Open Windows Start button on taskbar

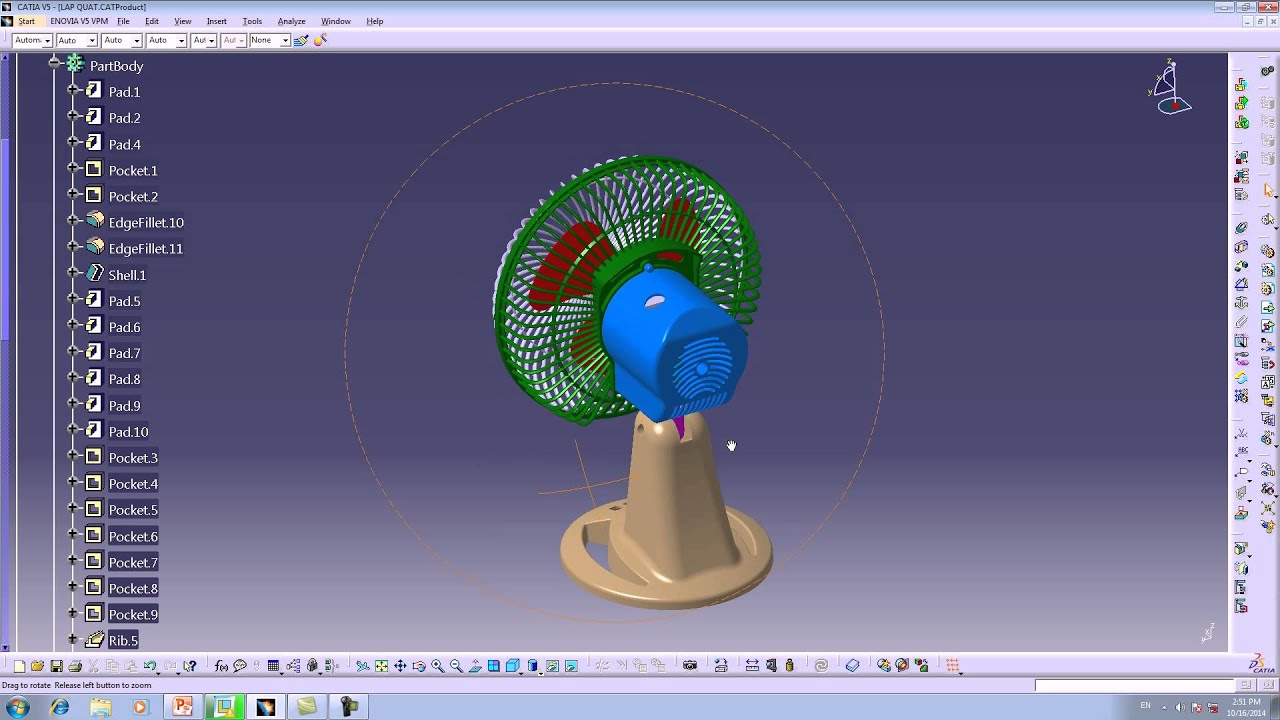pyautogui.click(x=17, y=707)
